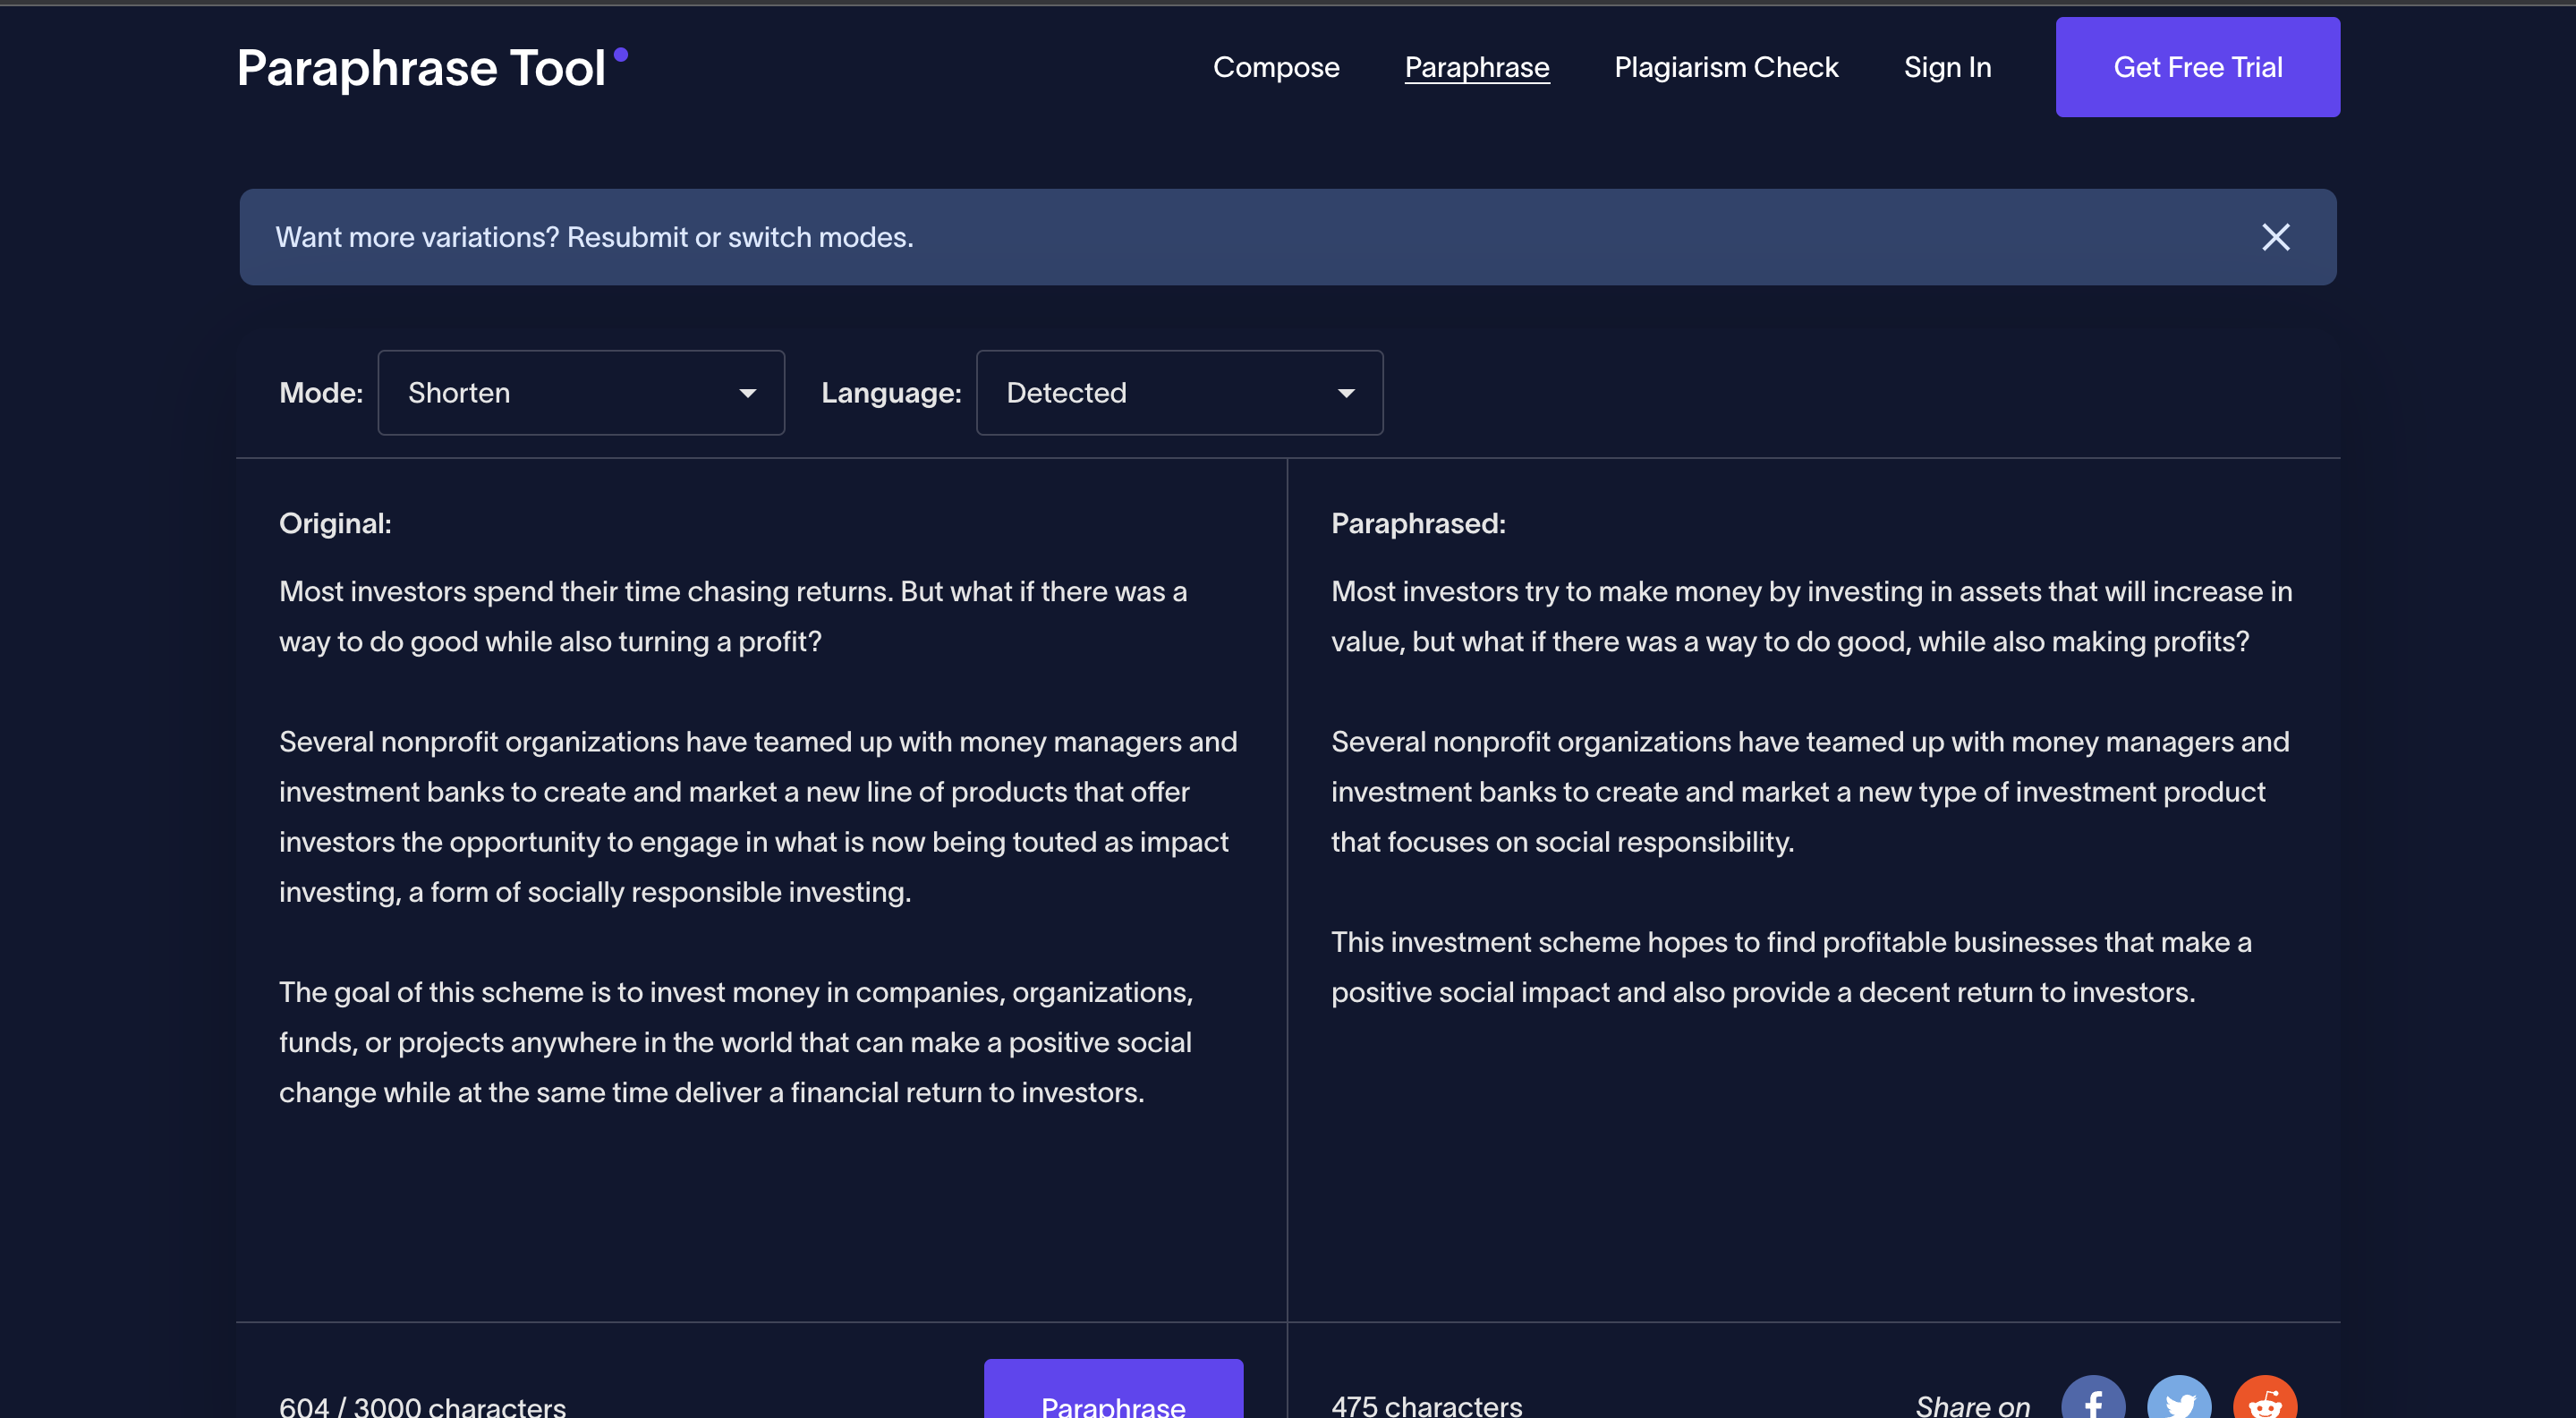Click the 'Mode:' label
This screenshot has width=2576, height=1418.
321,393
